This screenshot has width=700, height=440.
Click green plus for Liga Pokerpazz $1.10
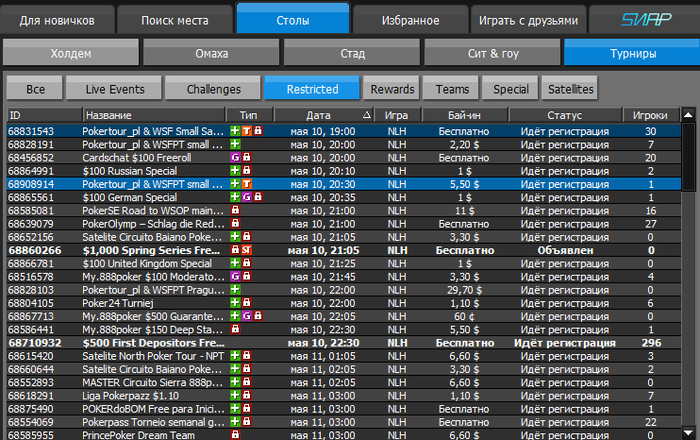(235, 395)
